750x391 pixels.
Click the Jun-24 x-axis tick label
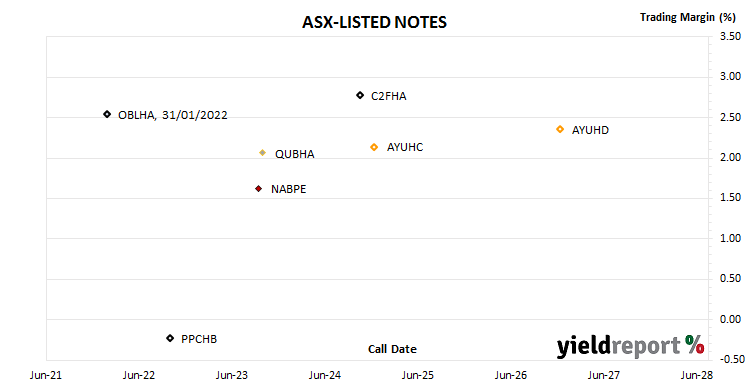click(325, 375)
